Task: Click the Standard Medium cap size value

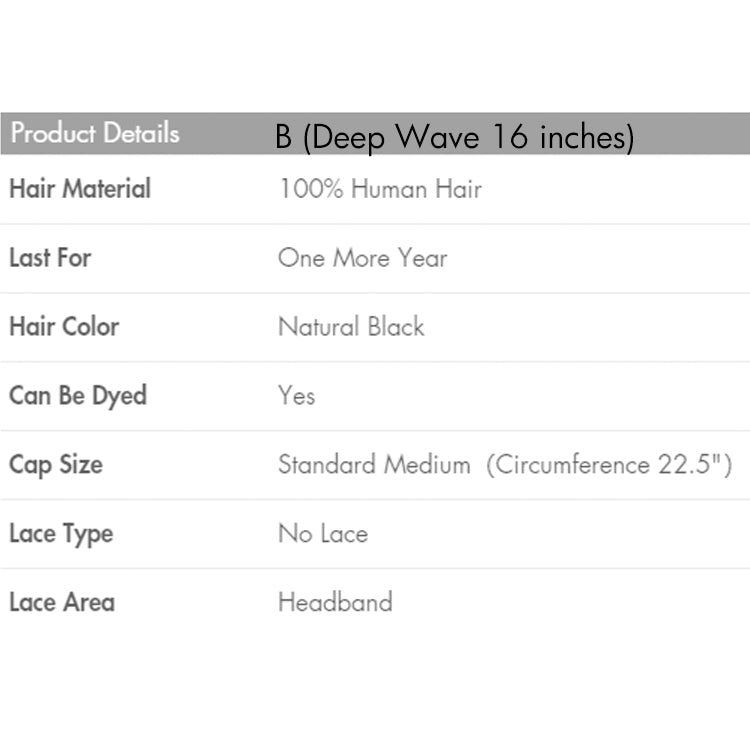Action: click(x=374, y=465)
